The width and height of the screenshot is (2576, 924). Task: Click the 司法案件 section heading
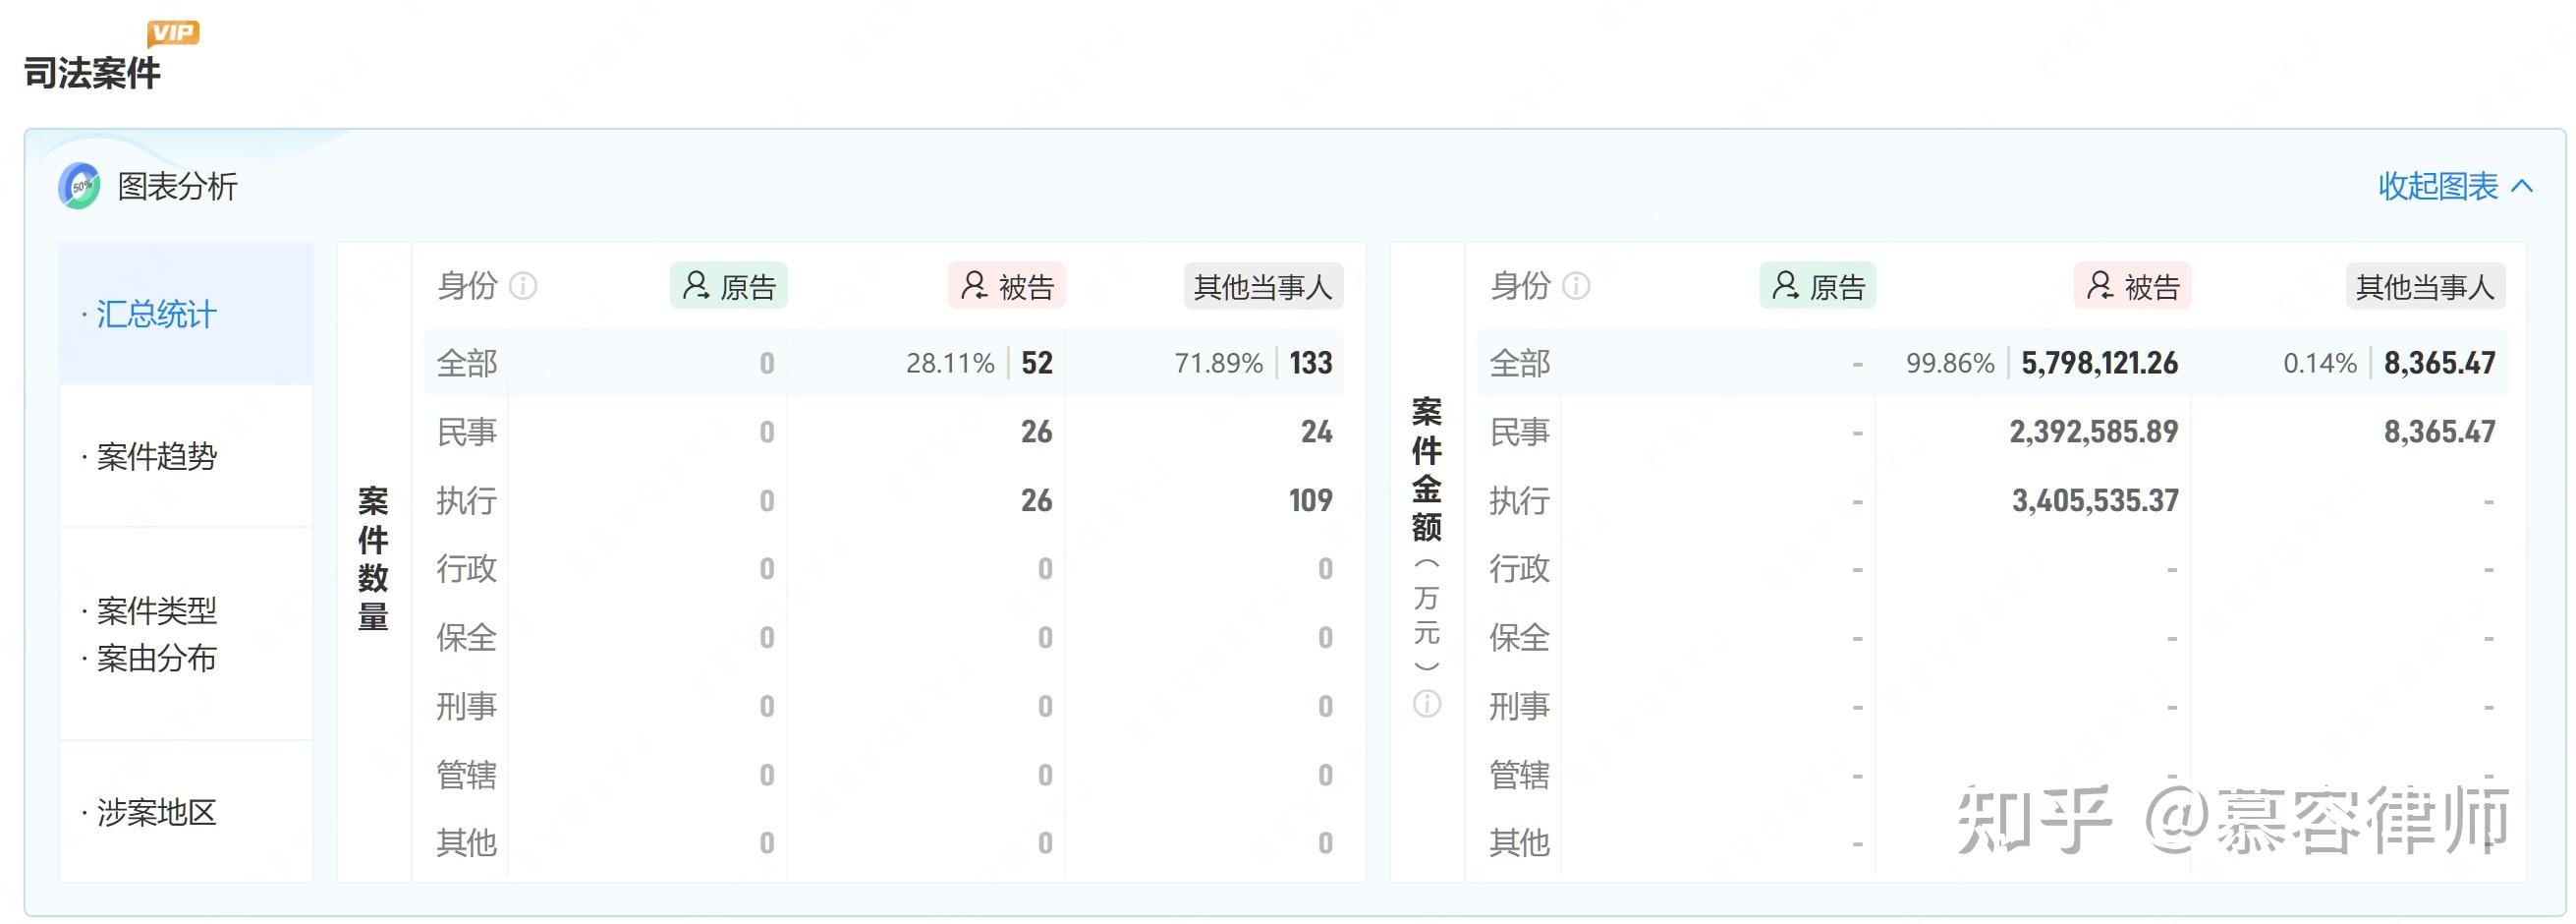tap(92, 74)
